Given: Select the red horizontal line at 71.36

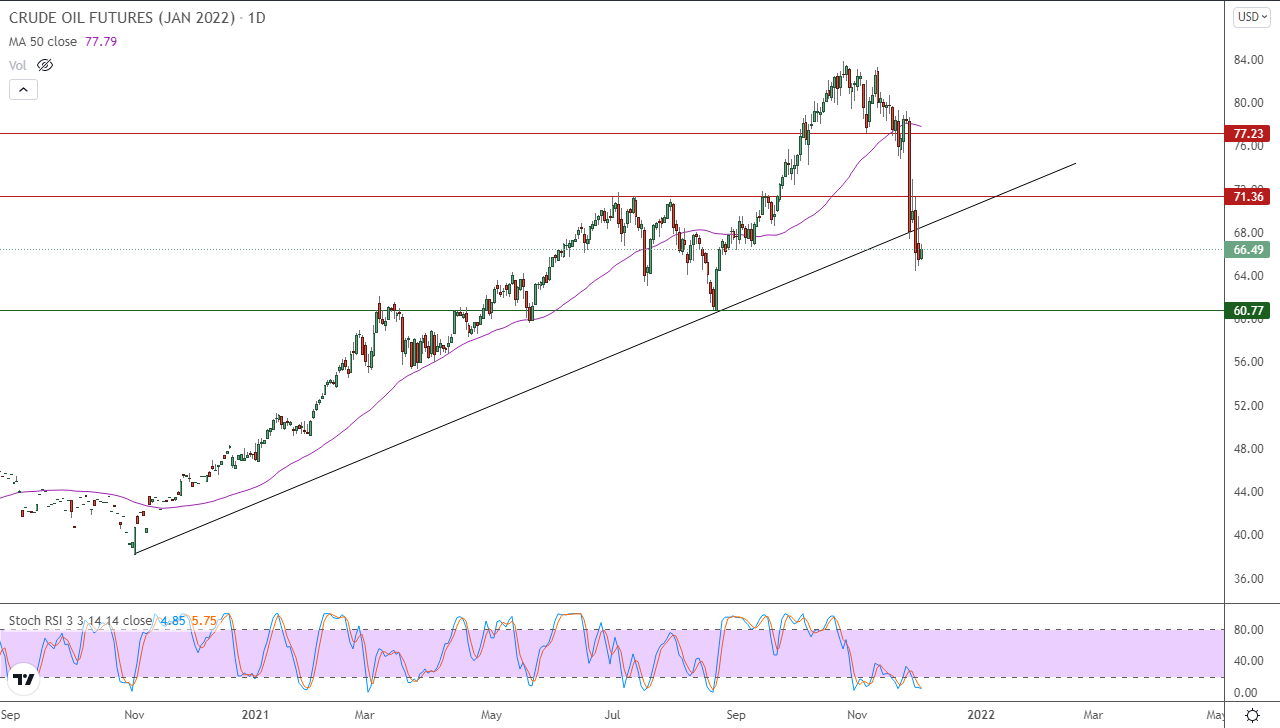Looking at the screenshot, I should pyautogui.click(x=612, y=196).
